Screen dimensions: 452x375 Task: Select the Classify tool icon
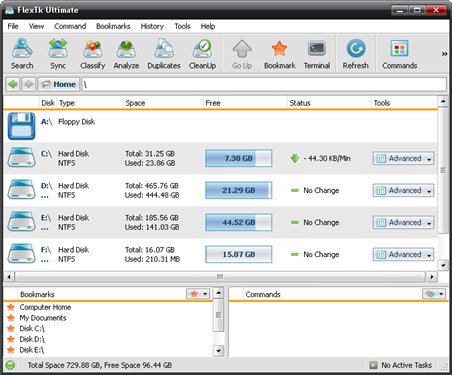coord(92,53)
